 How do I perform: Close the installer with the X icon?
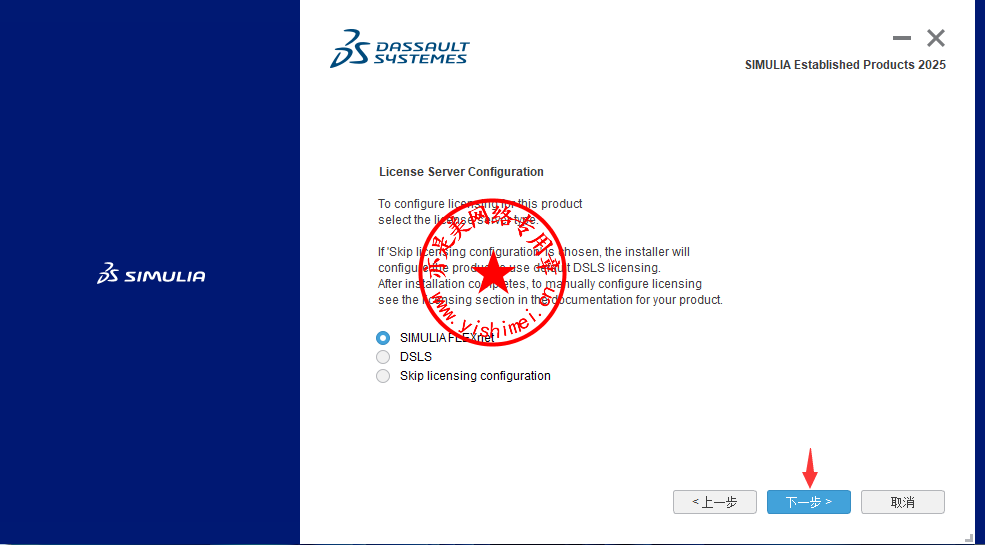point(936,38)
